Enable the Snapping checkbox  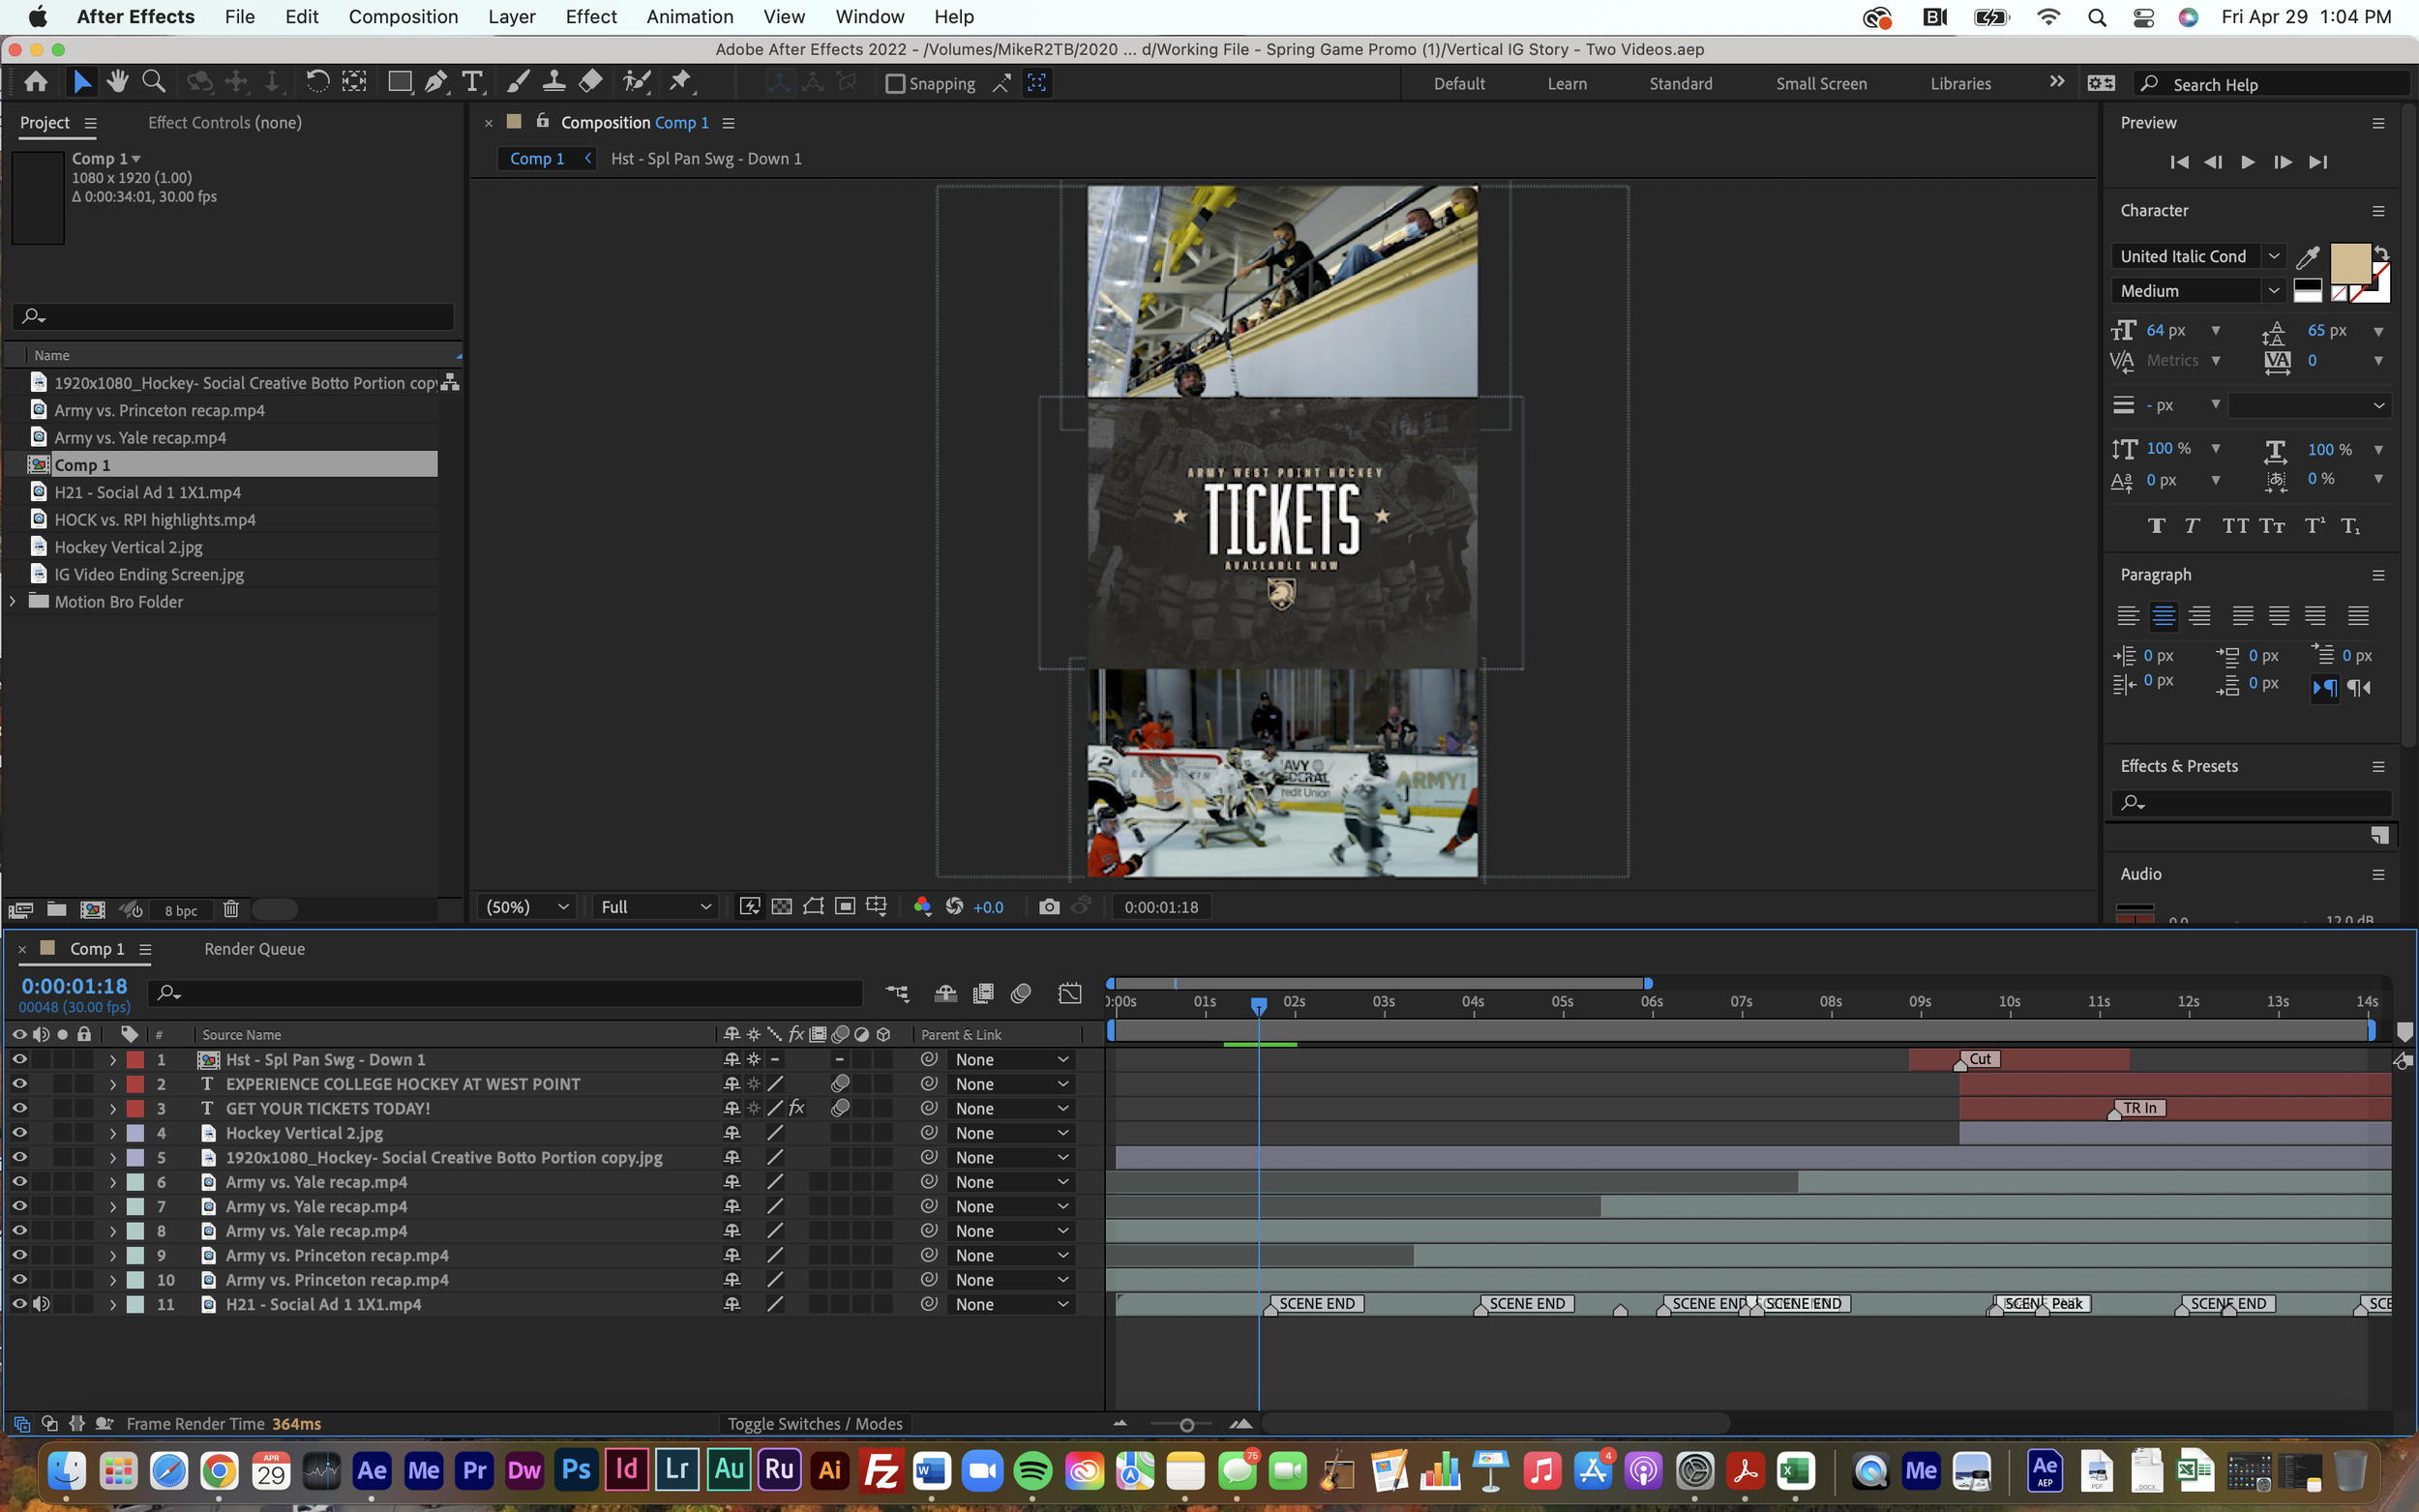pyautogui.click(x=895, y=84)
